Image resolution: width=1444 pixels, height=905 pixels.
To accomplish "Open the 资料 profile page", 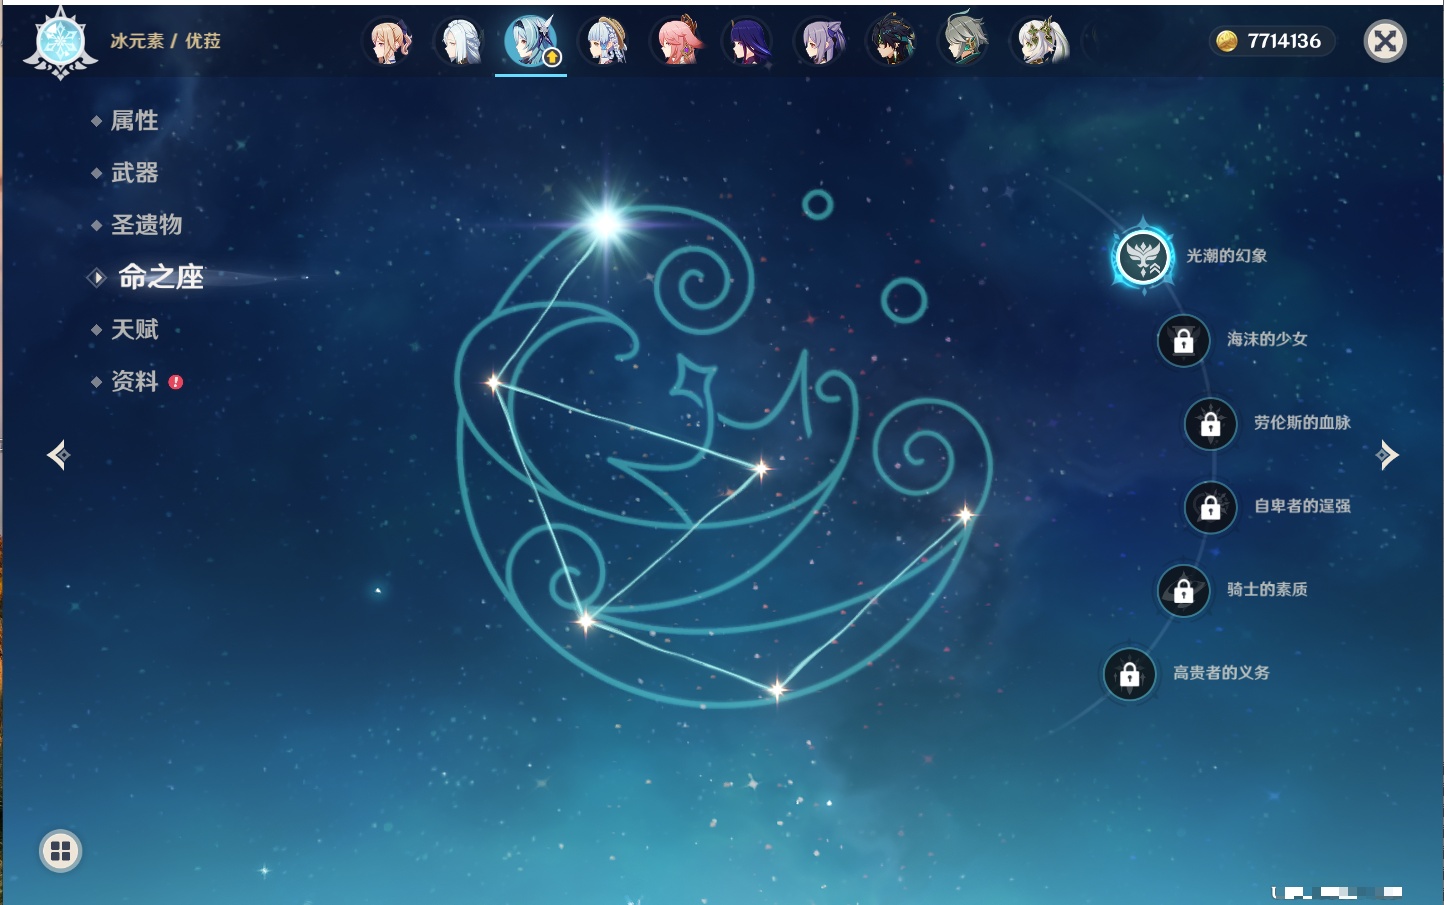I will pos(134,381).
